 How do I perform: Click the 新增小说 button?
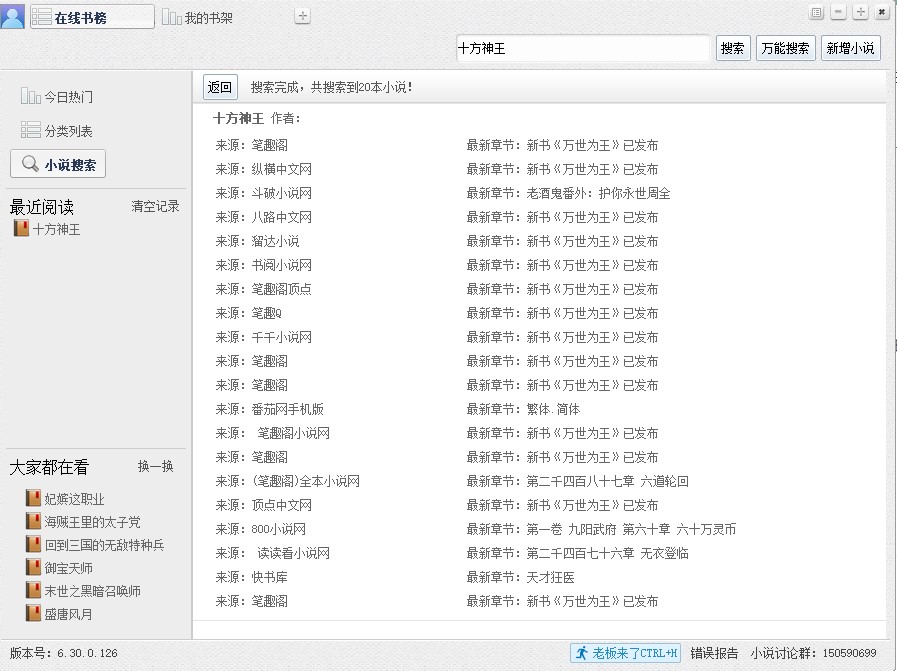coord(850,48)
